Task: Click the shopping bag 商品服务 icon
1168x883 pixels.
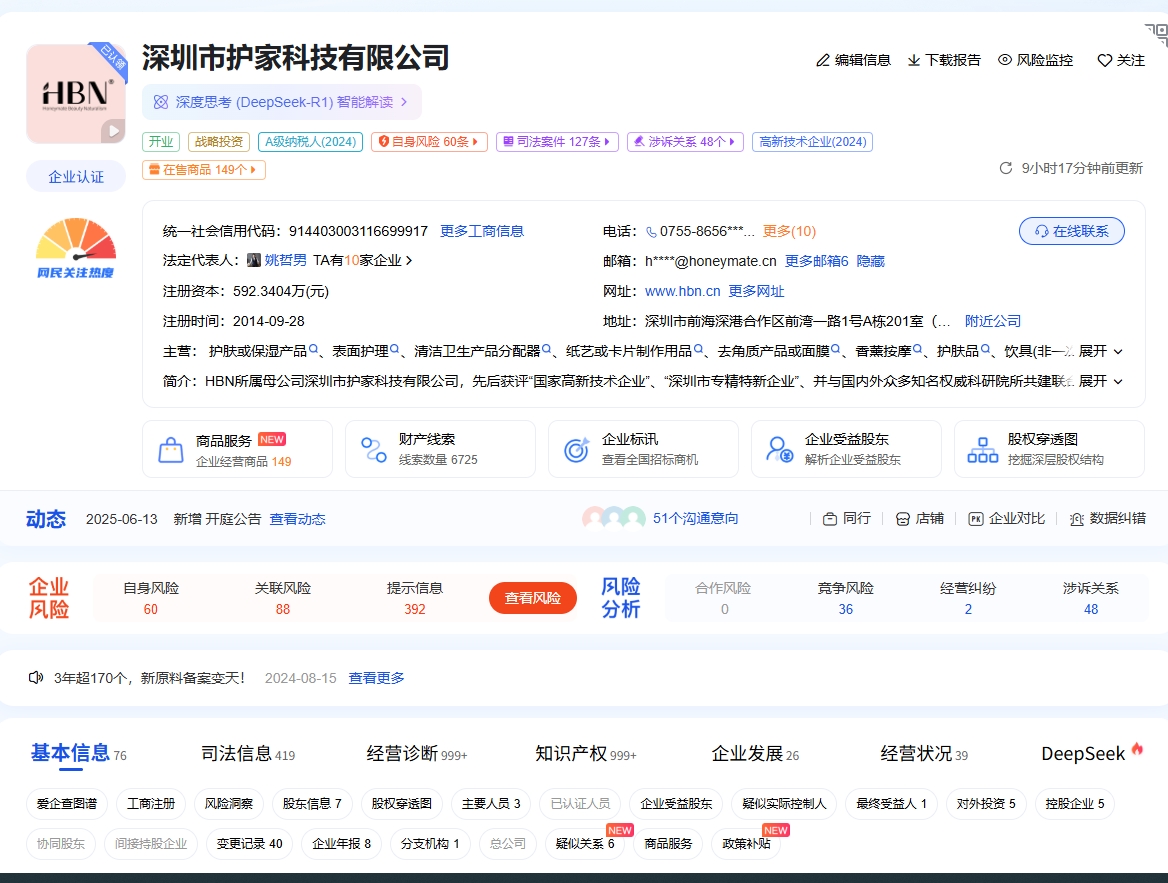Action: pyautogui.click(x=171, y=450)
